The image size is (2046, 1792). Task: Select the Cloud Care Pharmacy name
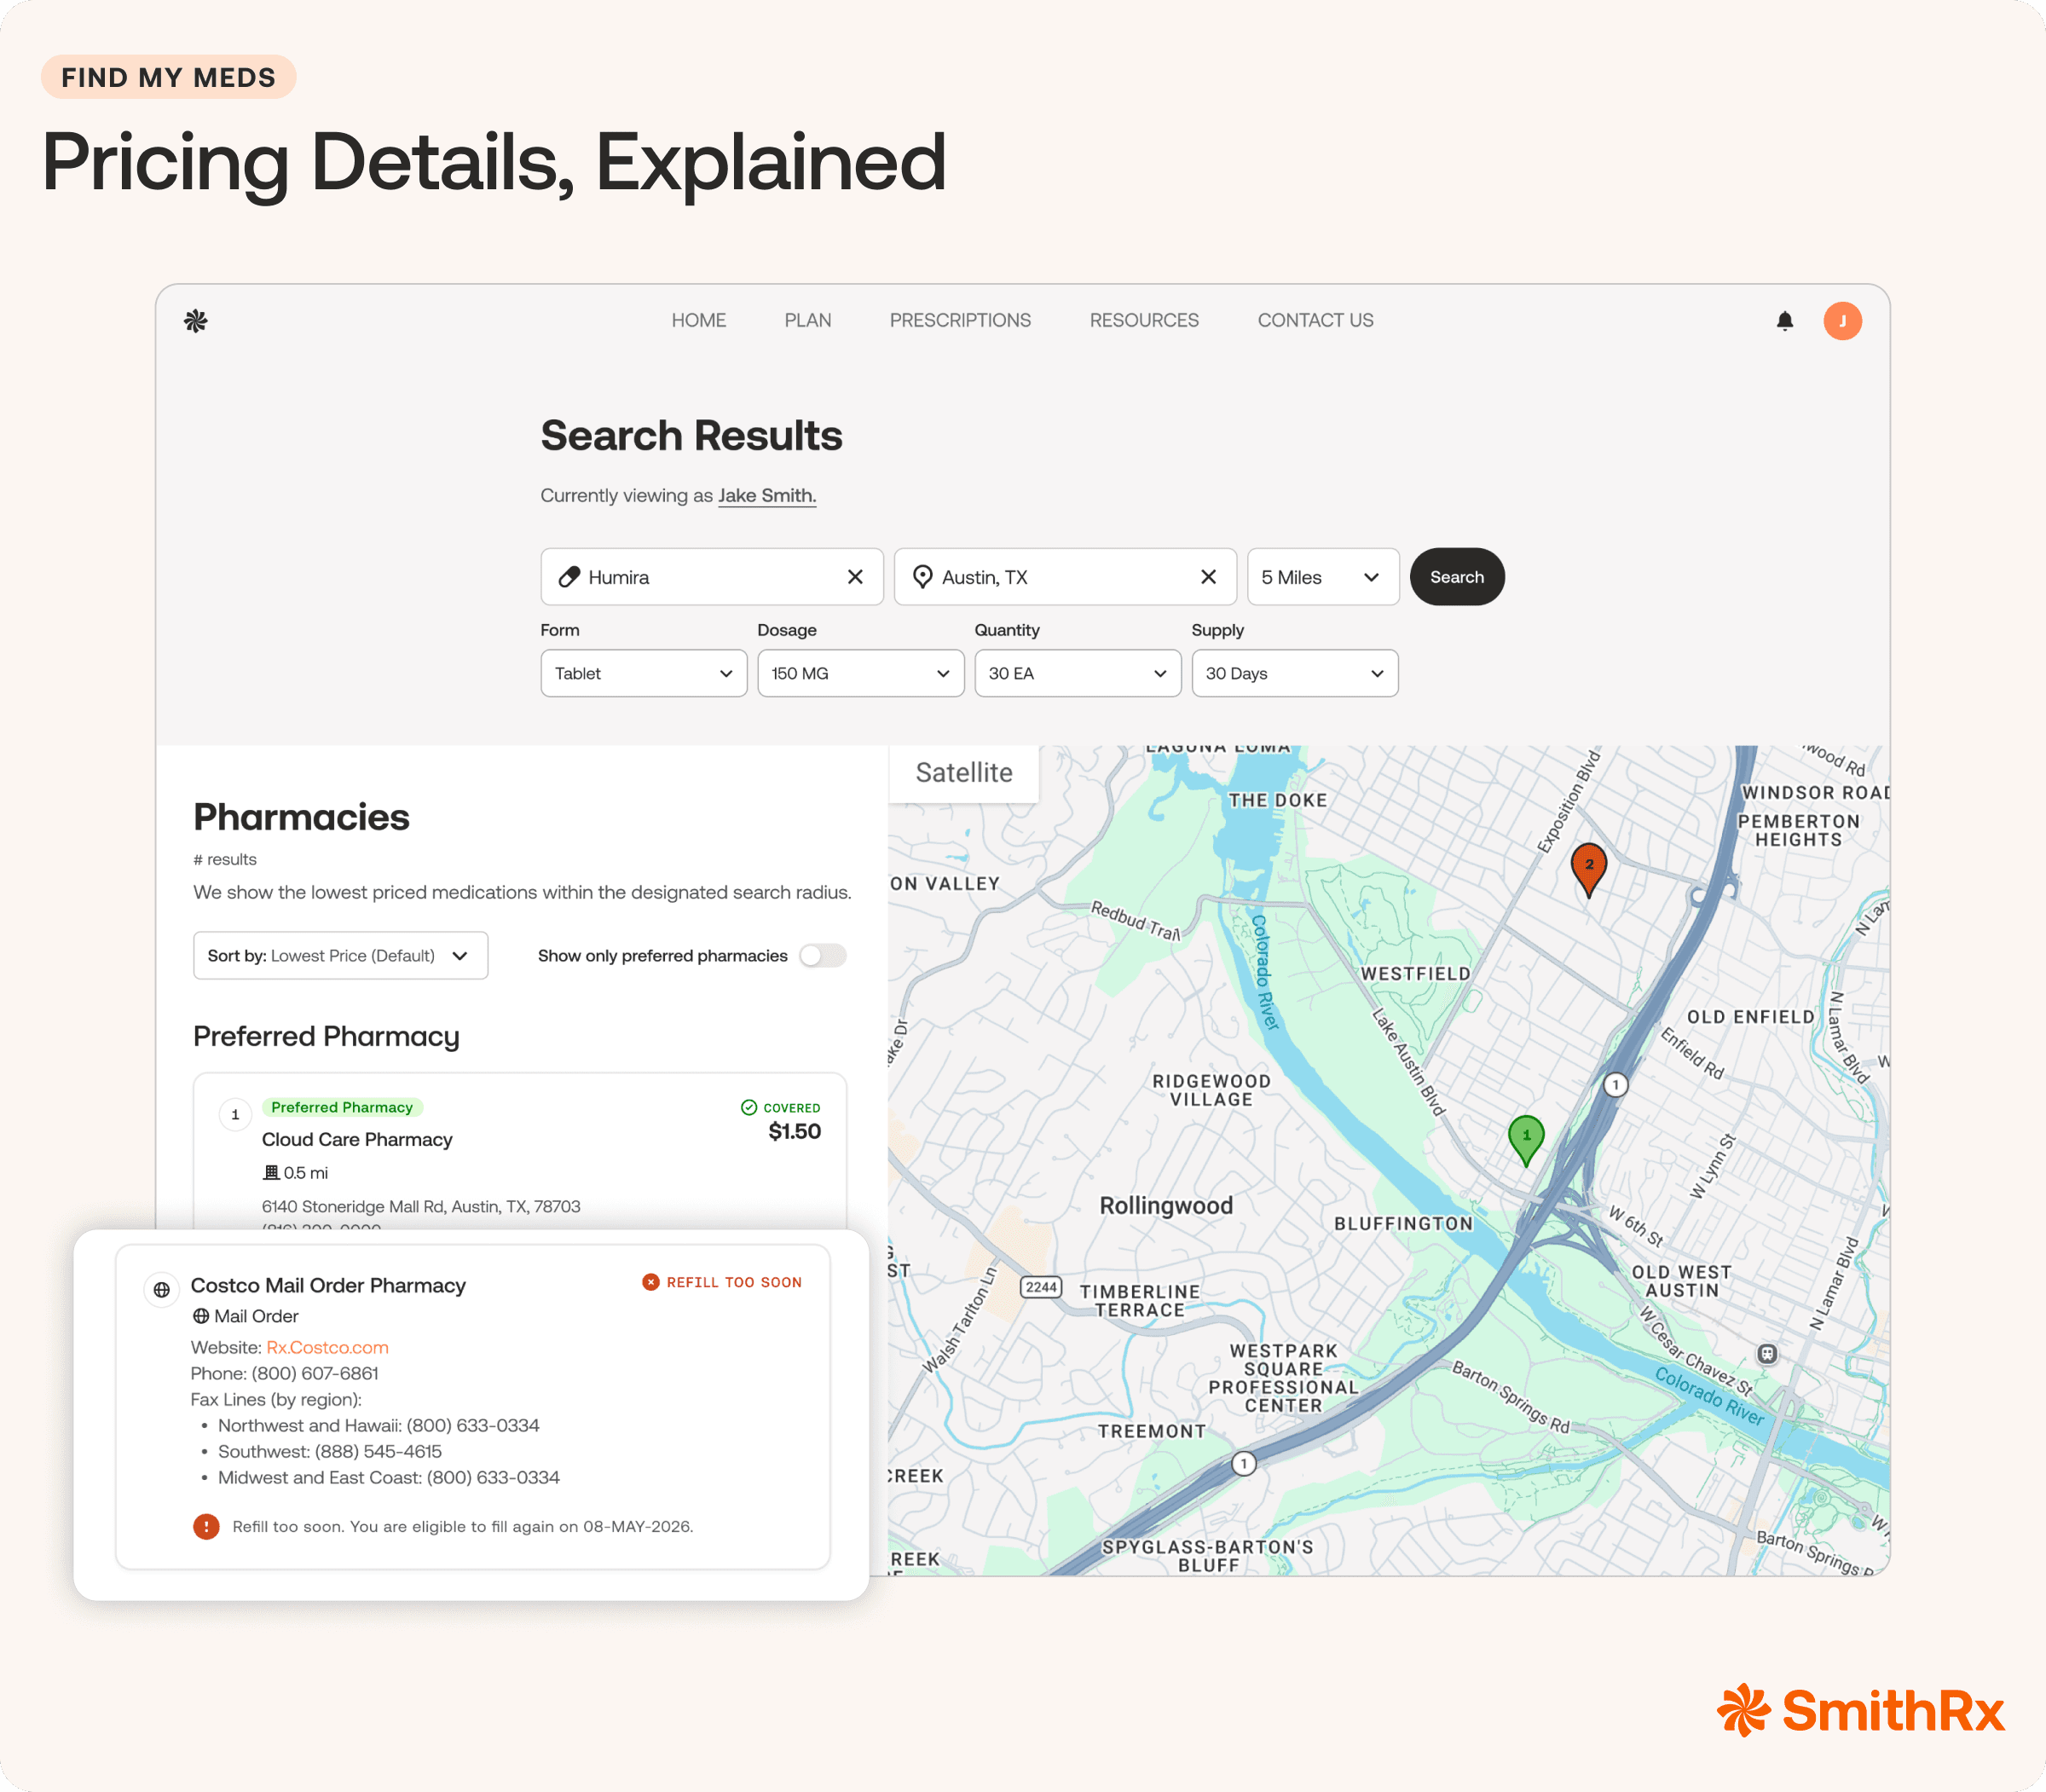[x=357, y=1140]
